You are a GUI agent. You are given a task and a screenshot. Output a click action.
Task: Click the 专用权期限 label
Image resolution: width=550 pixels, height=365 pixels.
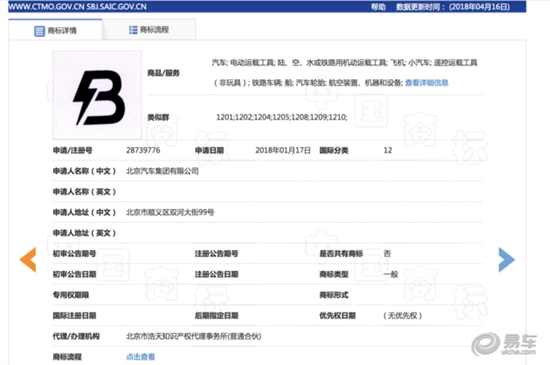point(71,295)
